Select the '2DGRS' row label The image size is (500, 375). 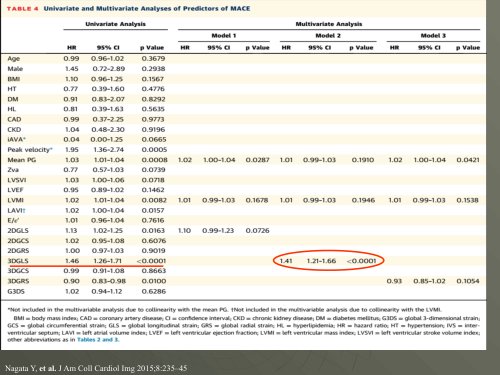click(x=18, y=251)
